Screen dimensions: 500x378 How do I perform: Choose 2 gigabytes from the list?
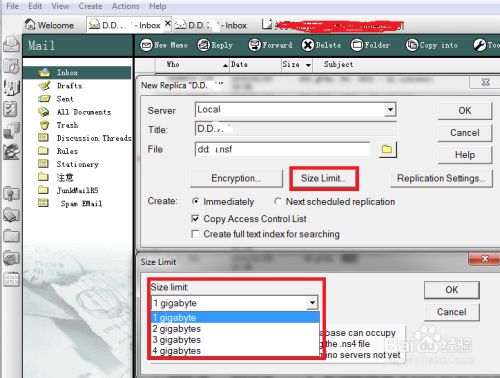pyautogui.click(x=235, y=329)
